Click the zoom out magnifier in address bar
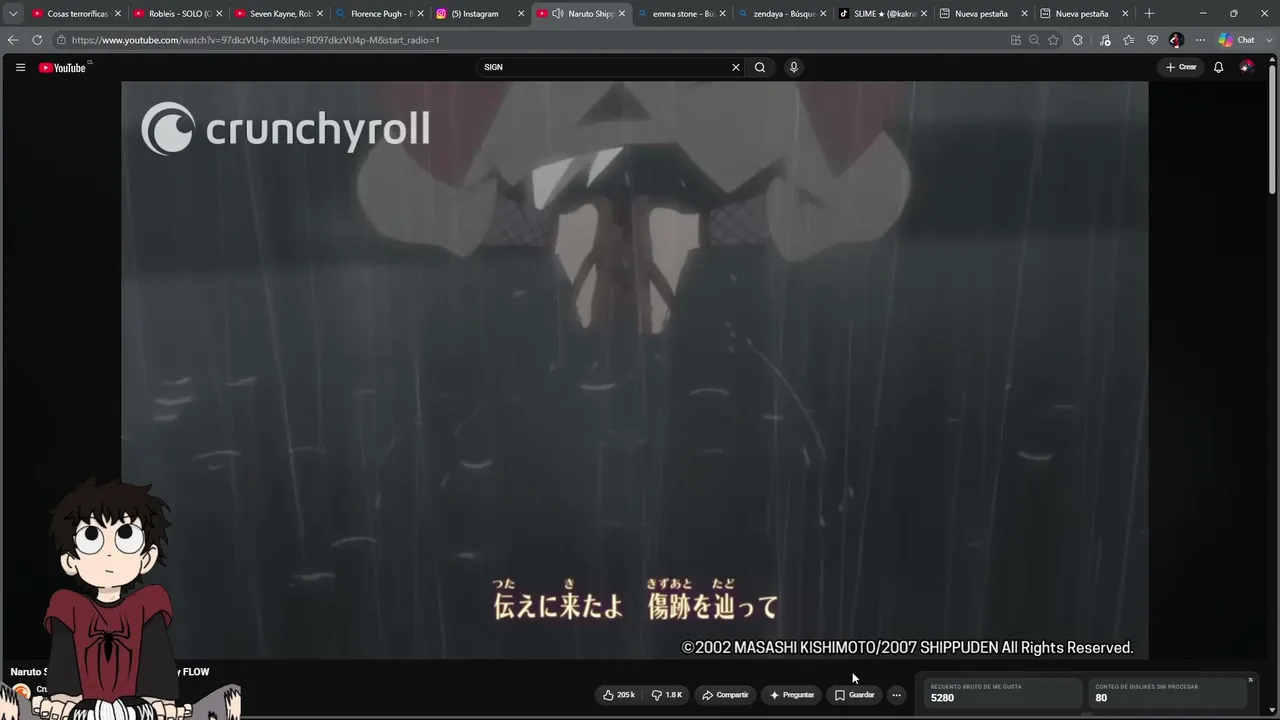 (1034, 40)
